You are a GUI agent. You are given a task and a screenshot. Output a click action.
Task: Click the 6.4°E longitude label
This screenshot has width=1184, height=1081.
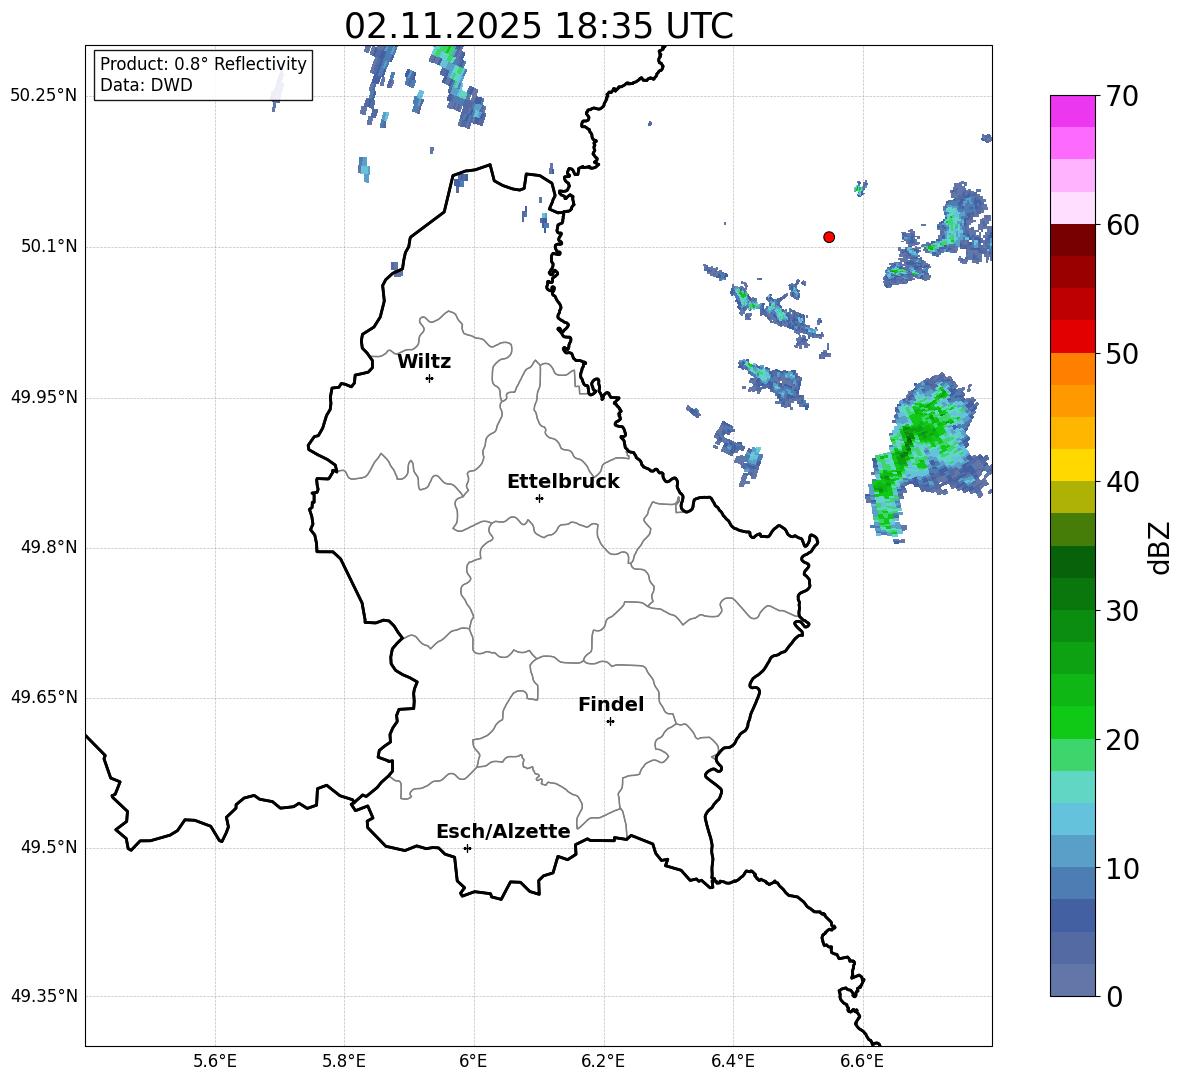pyautogui.click(x=732, y=1061)
